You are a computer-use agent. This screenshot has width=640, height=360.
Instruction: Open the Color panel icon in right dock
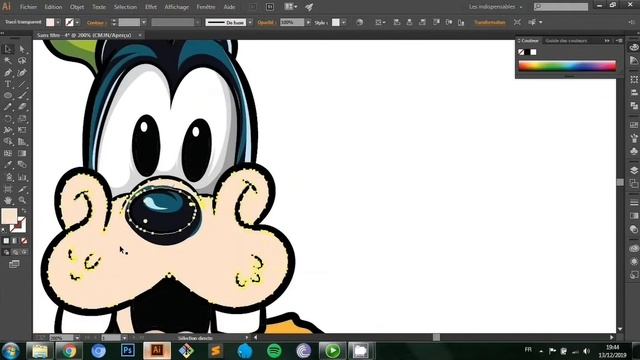[x=634, y=47]
